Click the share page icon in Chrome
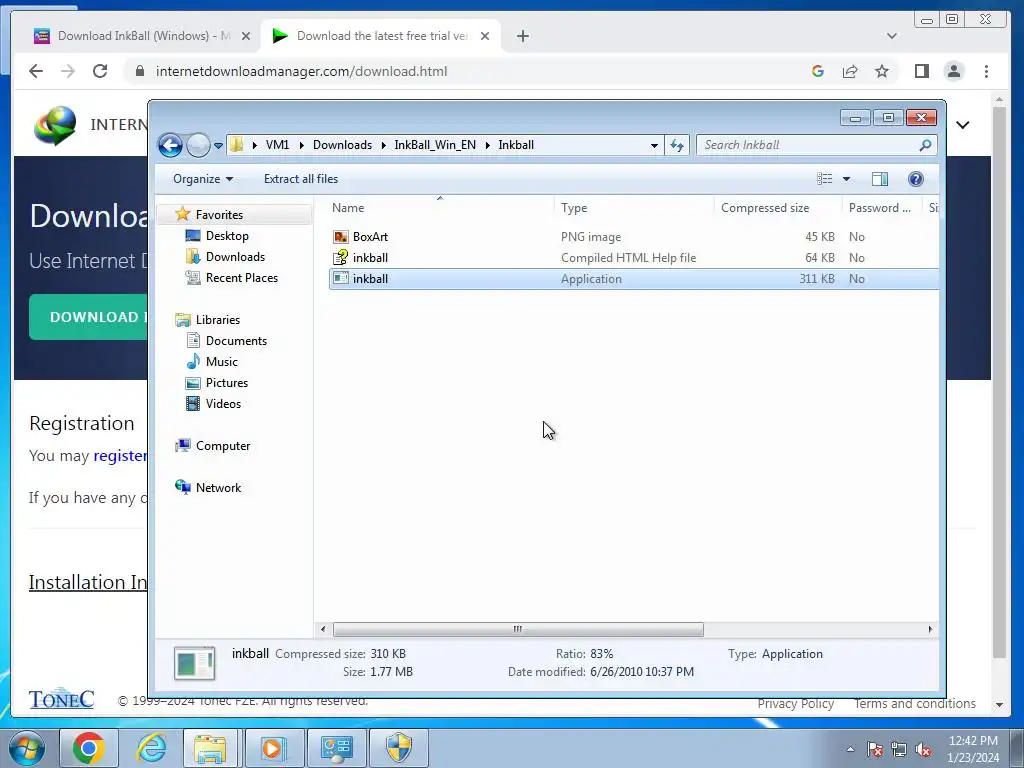The width and height of the screenshot is (1024, 768). pyautogui.click(x=850, y=71)
